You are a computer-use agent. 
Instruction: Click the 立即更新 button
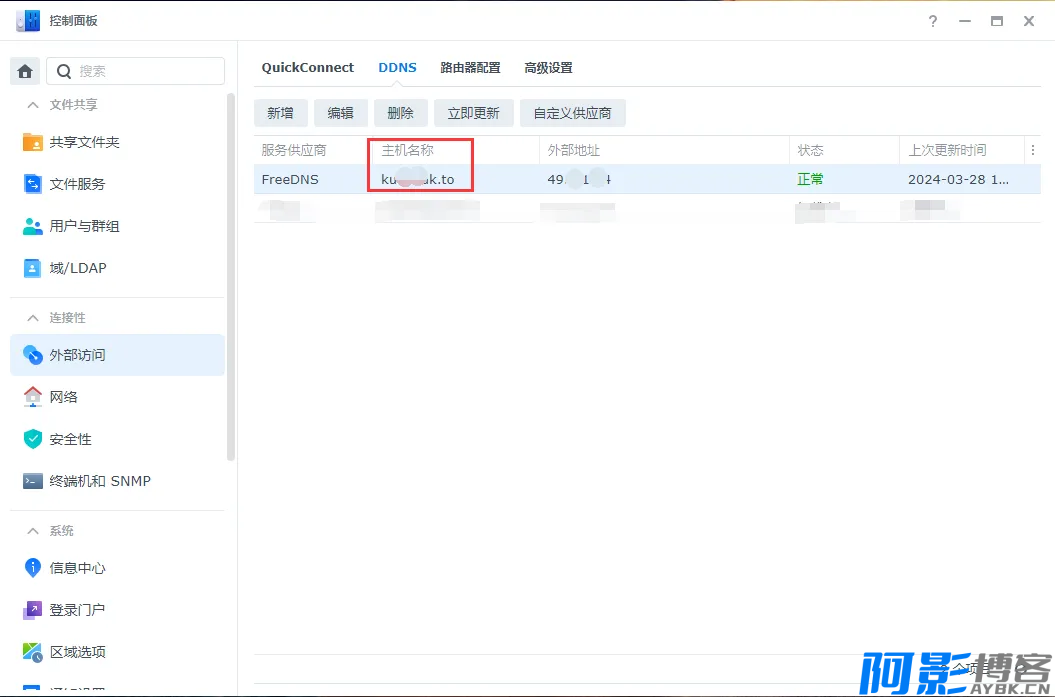(x=474, y=113)
